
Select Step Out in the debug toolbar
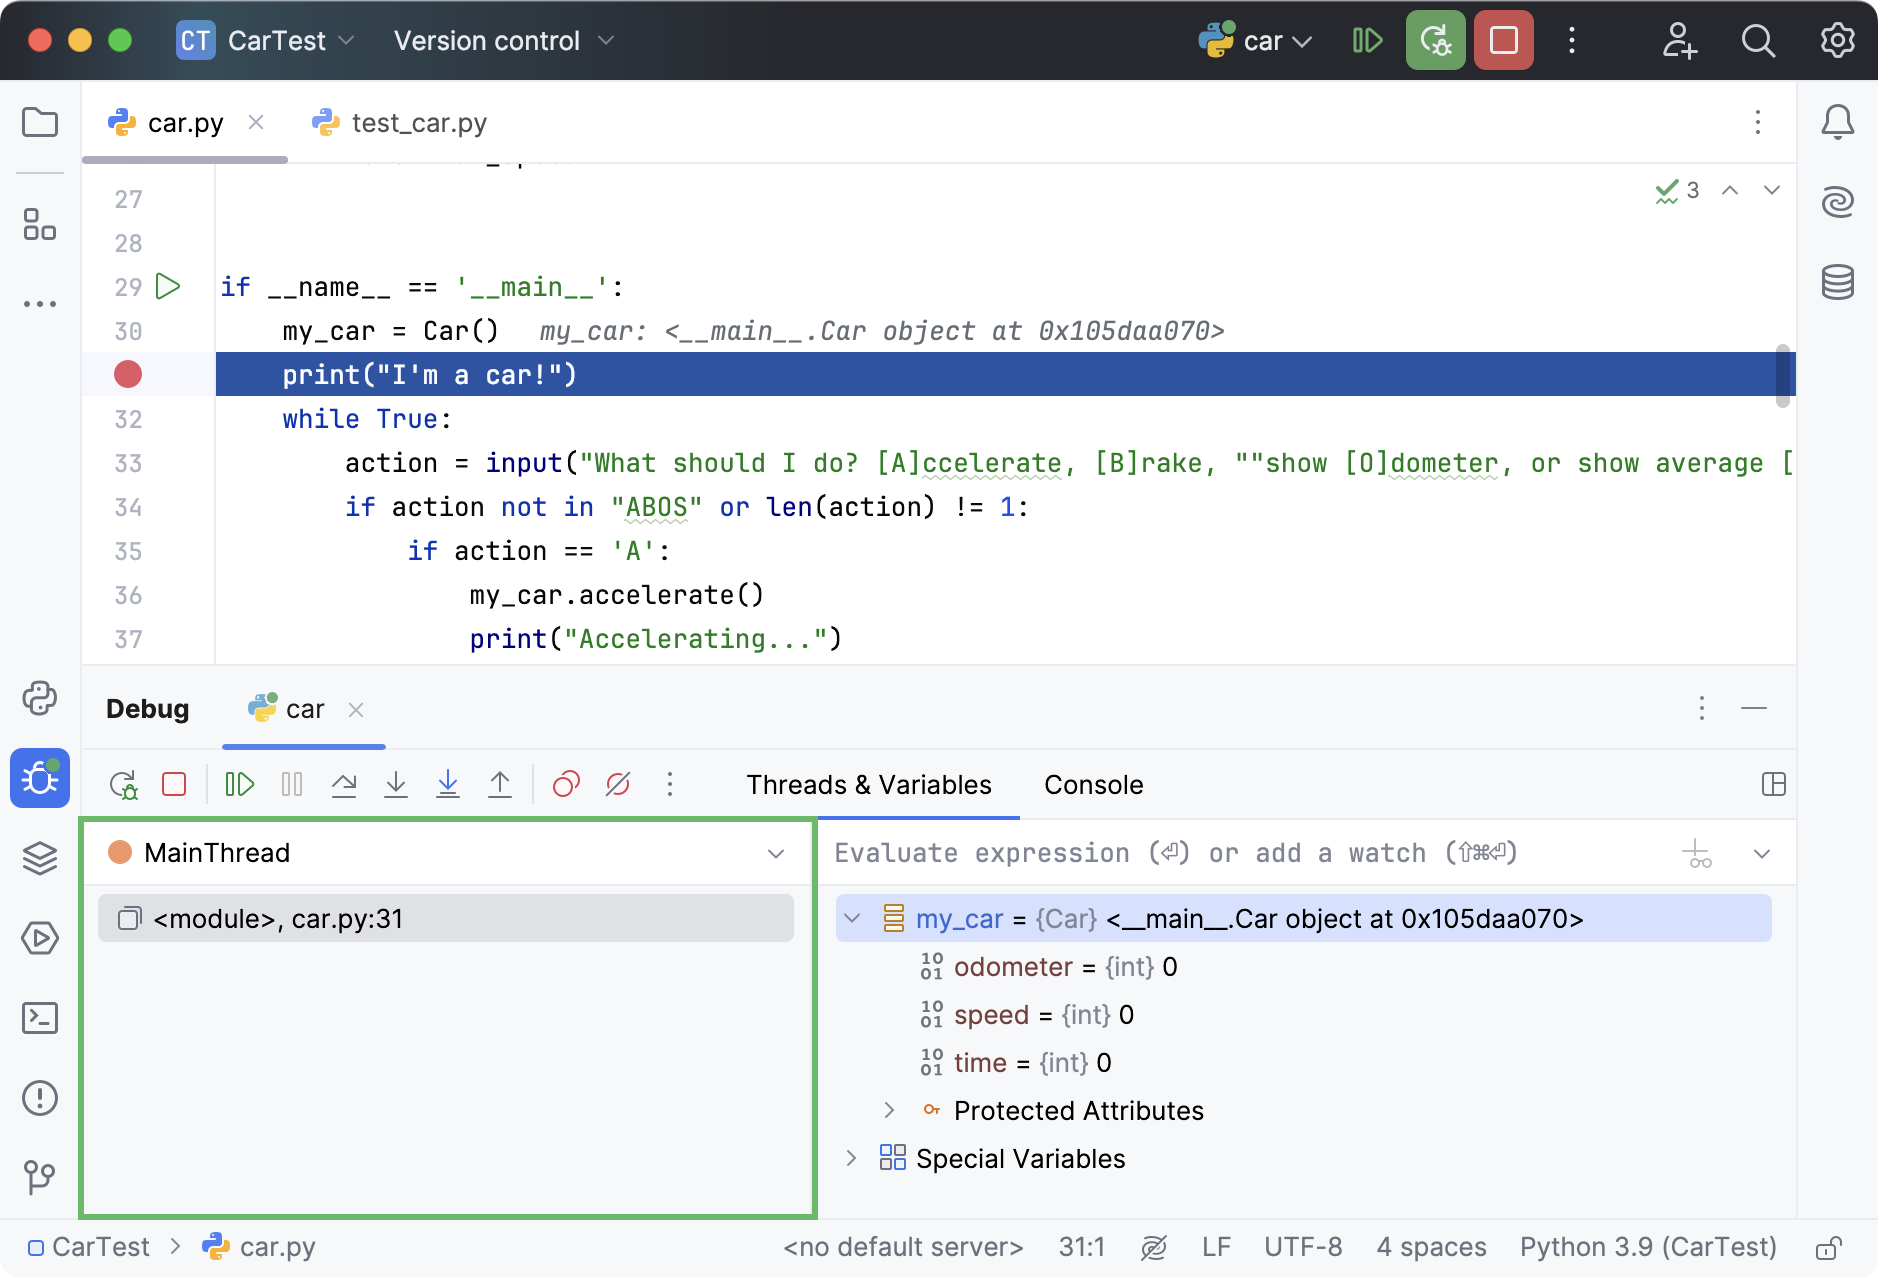[500, 784]
